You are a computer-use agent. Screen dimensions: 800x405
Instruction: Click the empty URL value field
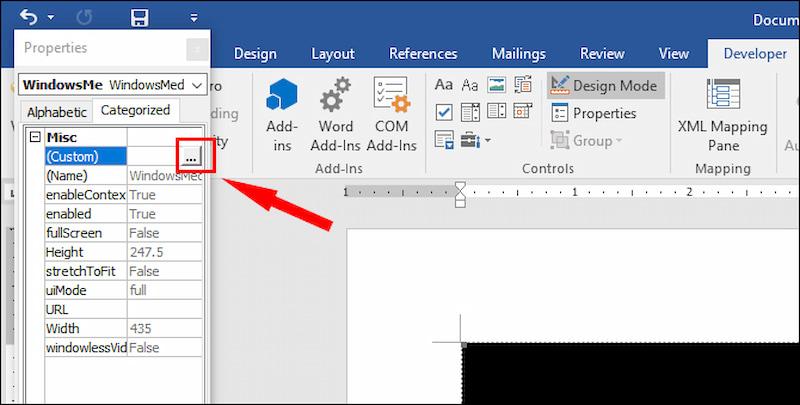[165, 309]
